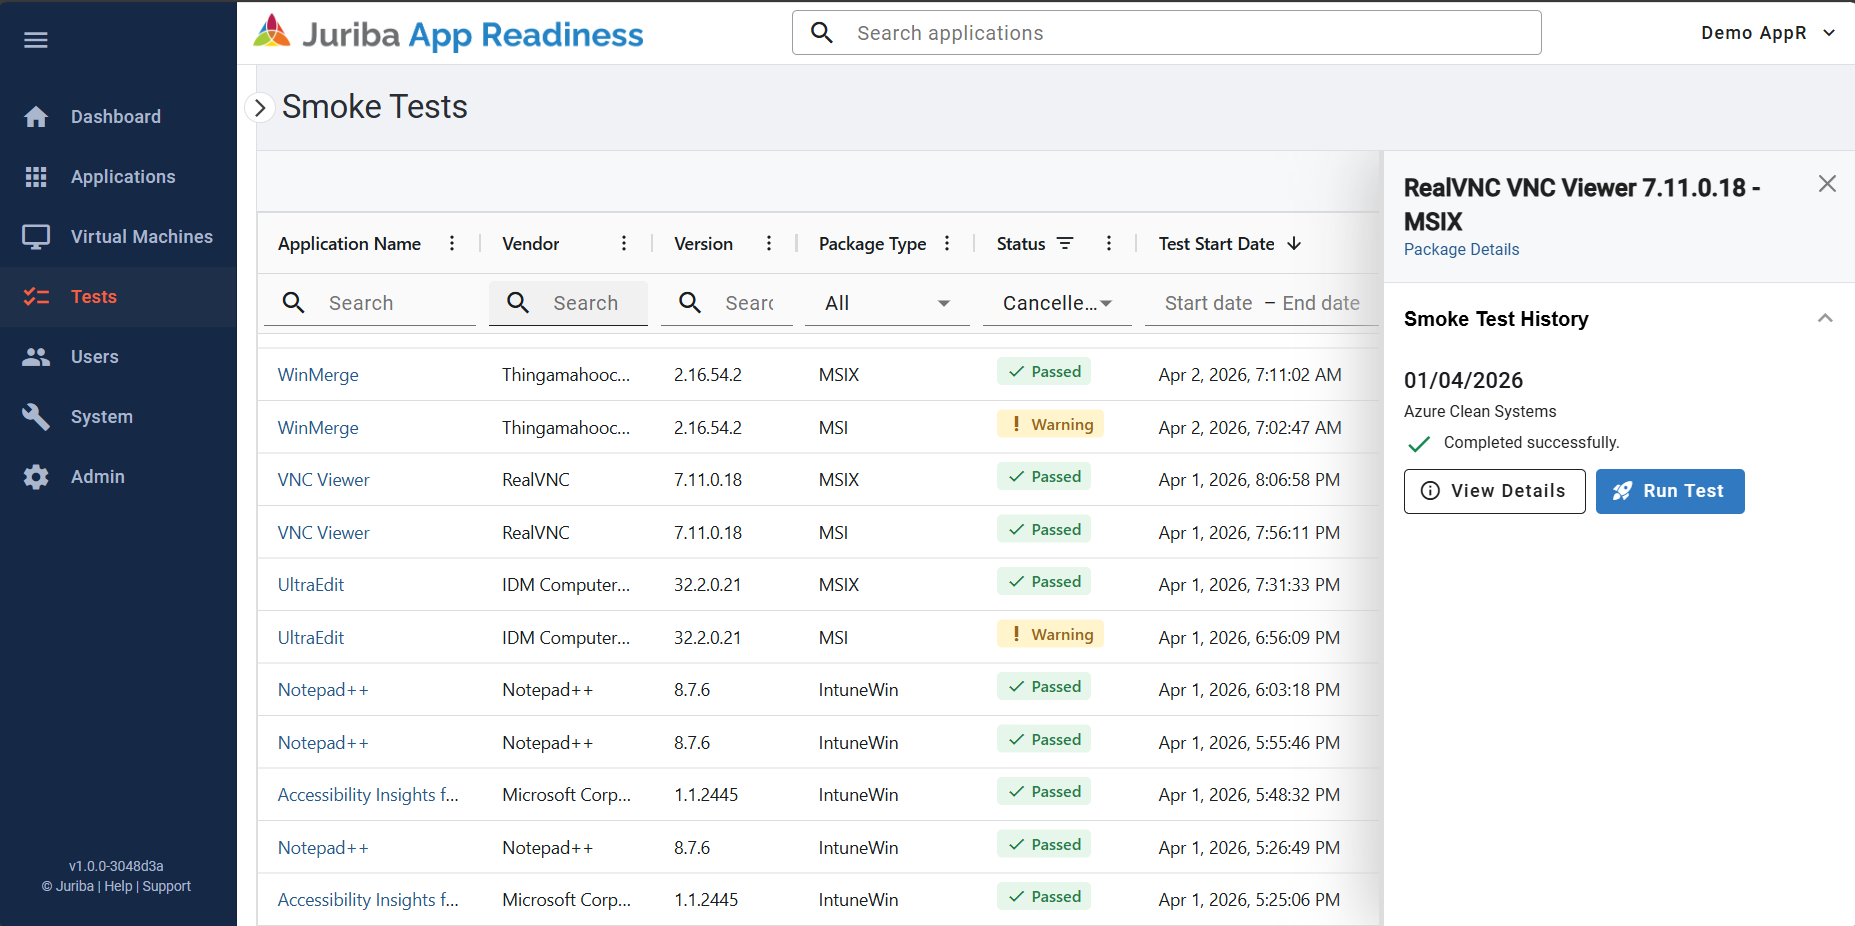1855x926 pixels.
Task: Click the Warning status badge for WinMerge MSI
Action: point(1050,424)
